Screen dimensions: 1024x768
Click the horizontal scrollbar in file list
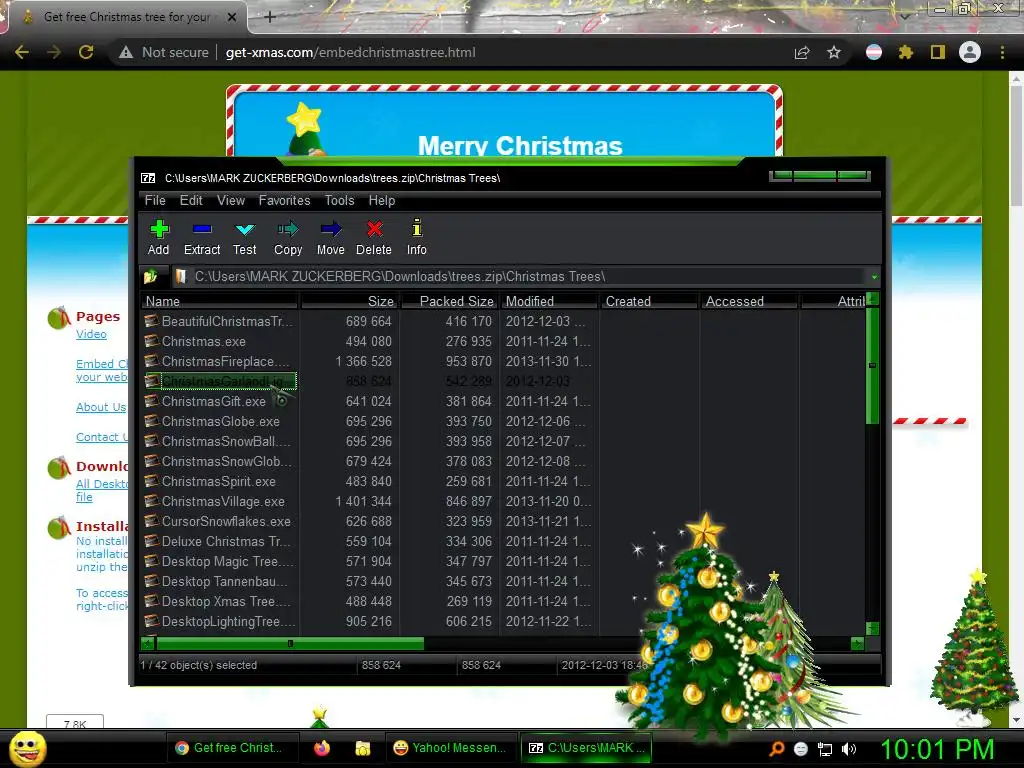[290, 644]
